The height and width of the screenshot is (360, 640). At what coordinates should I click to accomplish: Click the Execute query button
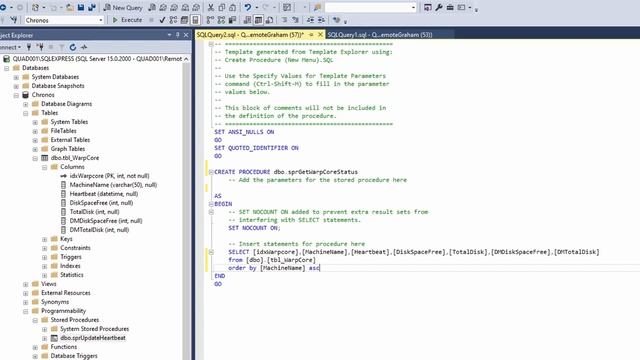click(127, 20)
